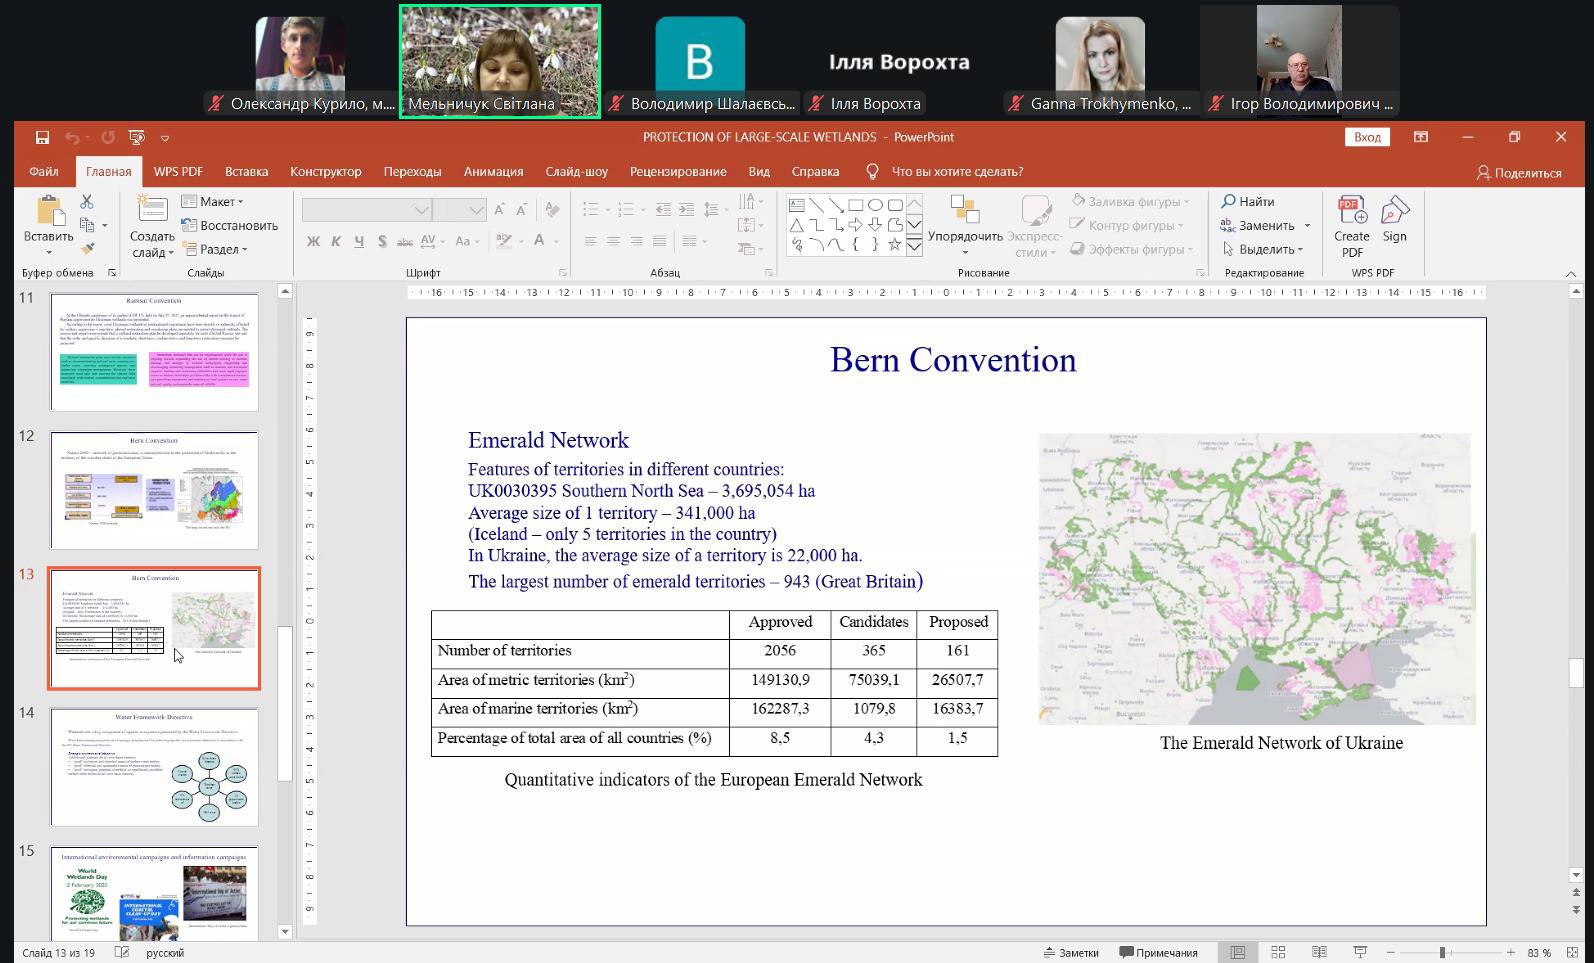Adjust the zoom slider in status bar

point(1442,952)
